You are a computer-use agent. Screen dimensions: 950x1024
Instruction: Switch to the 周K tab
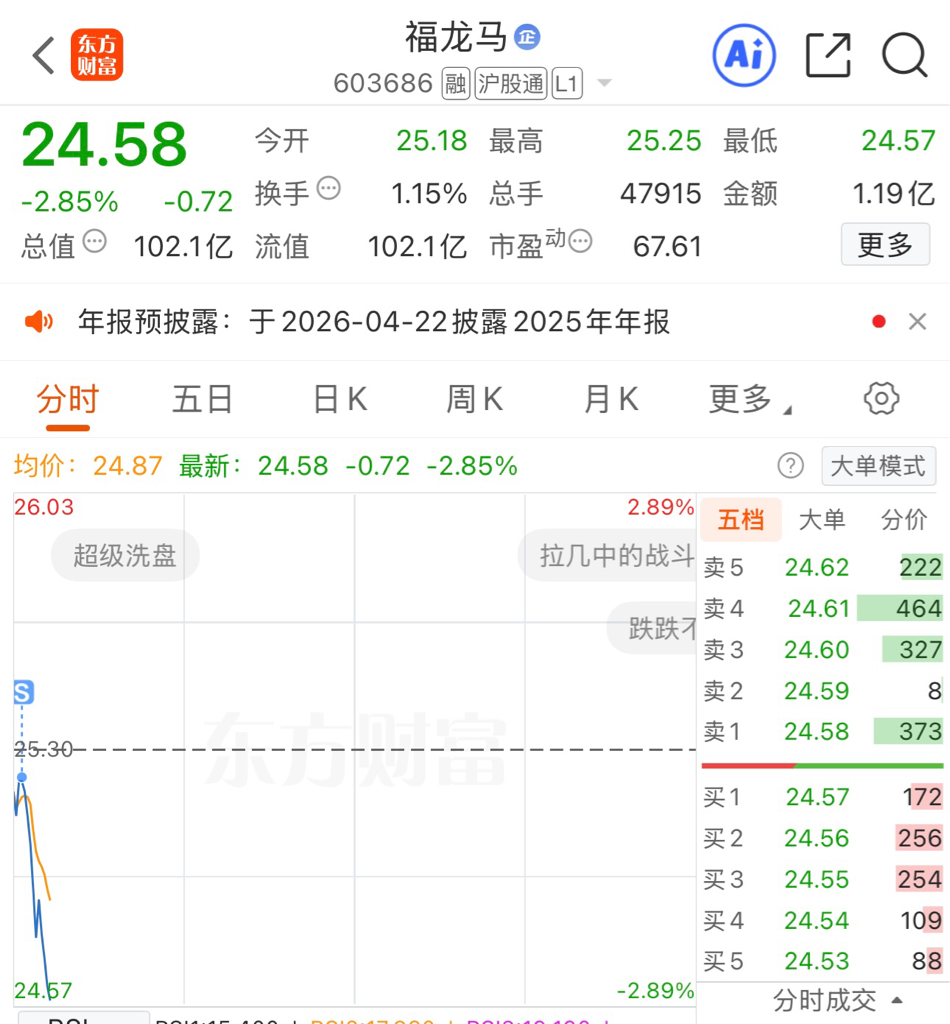[475, 400]
